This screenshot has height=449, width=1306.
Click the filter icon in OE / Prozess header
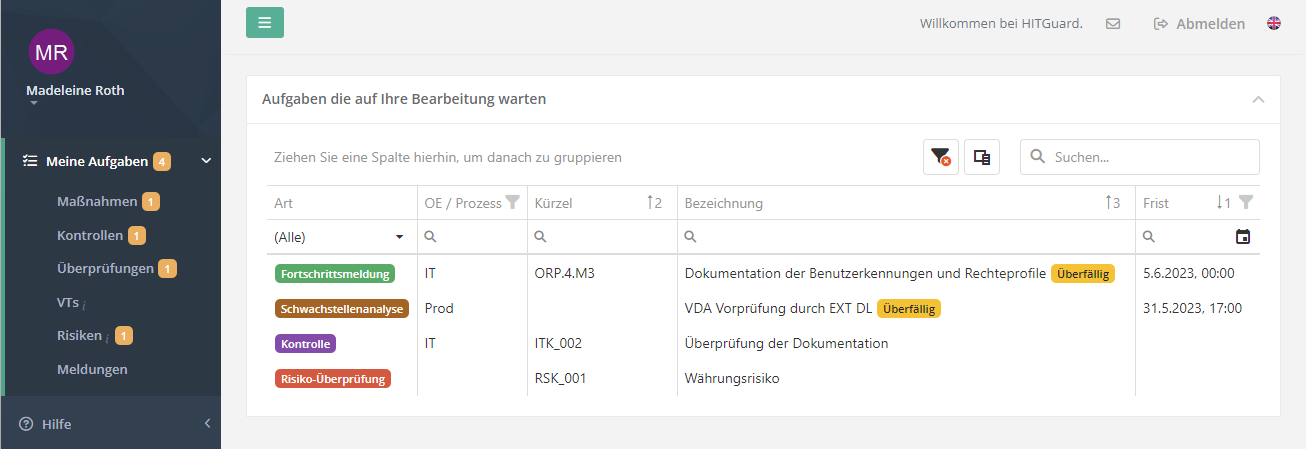[x=513, y=202]
